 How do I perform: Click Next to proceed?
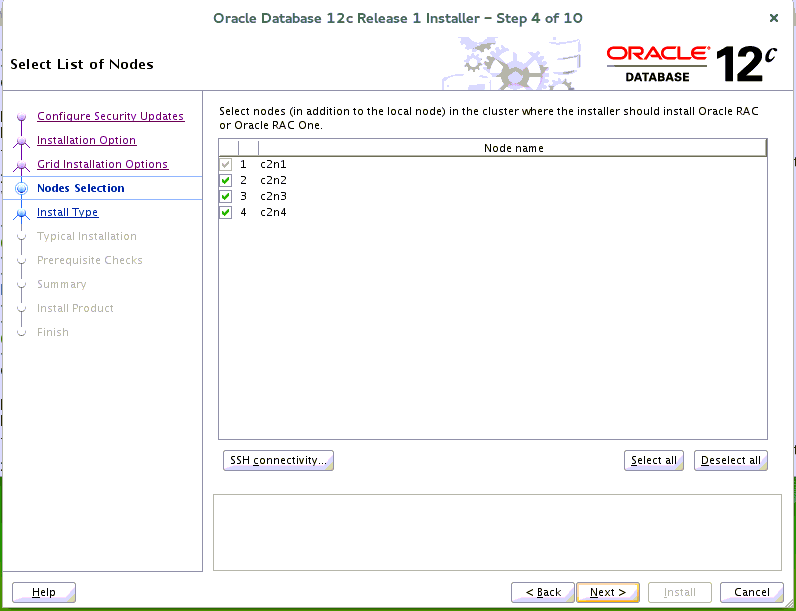[608, 592]
